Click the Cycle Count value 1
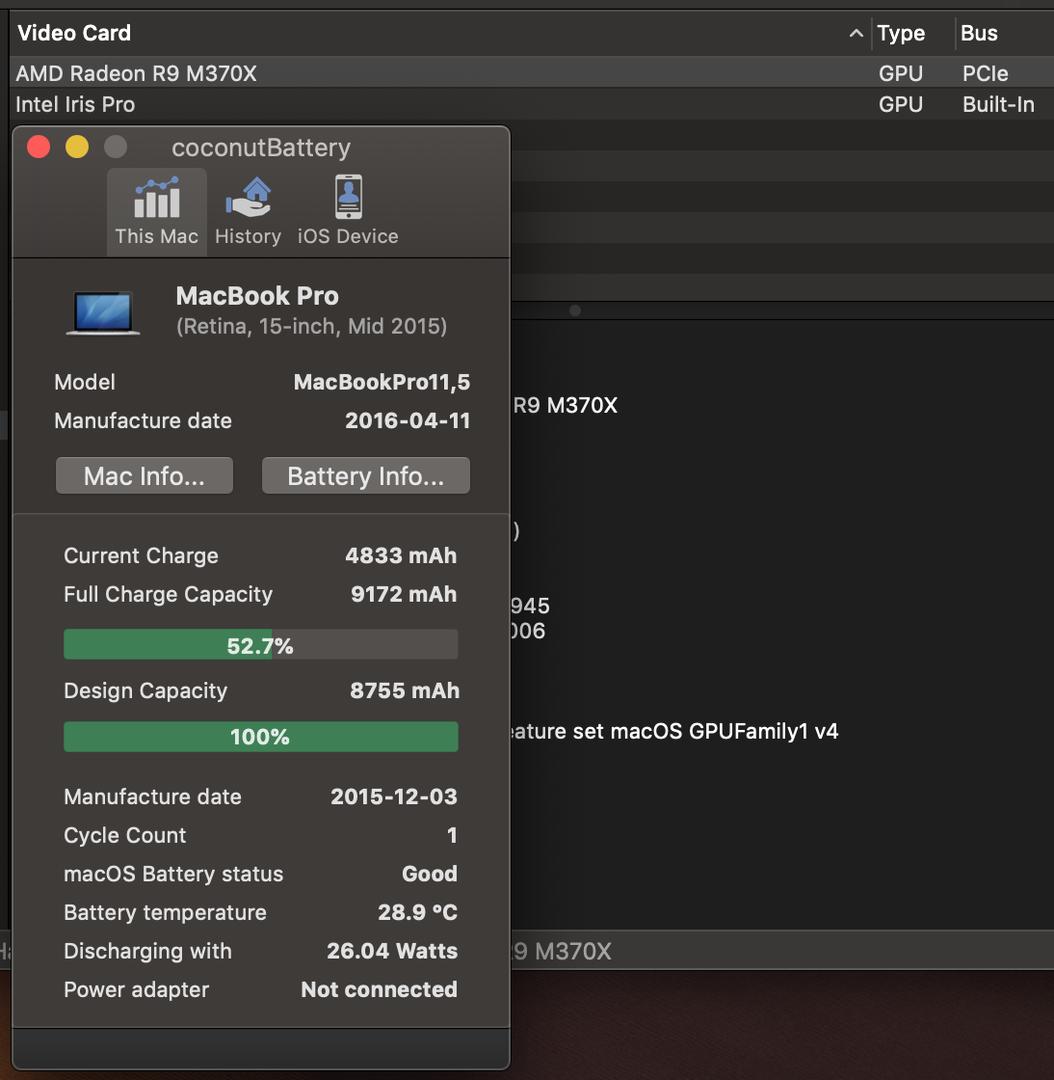The image size is (1054, 1080). 452,835
